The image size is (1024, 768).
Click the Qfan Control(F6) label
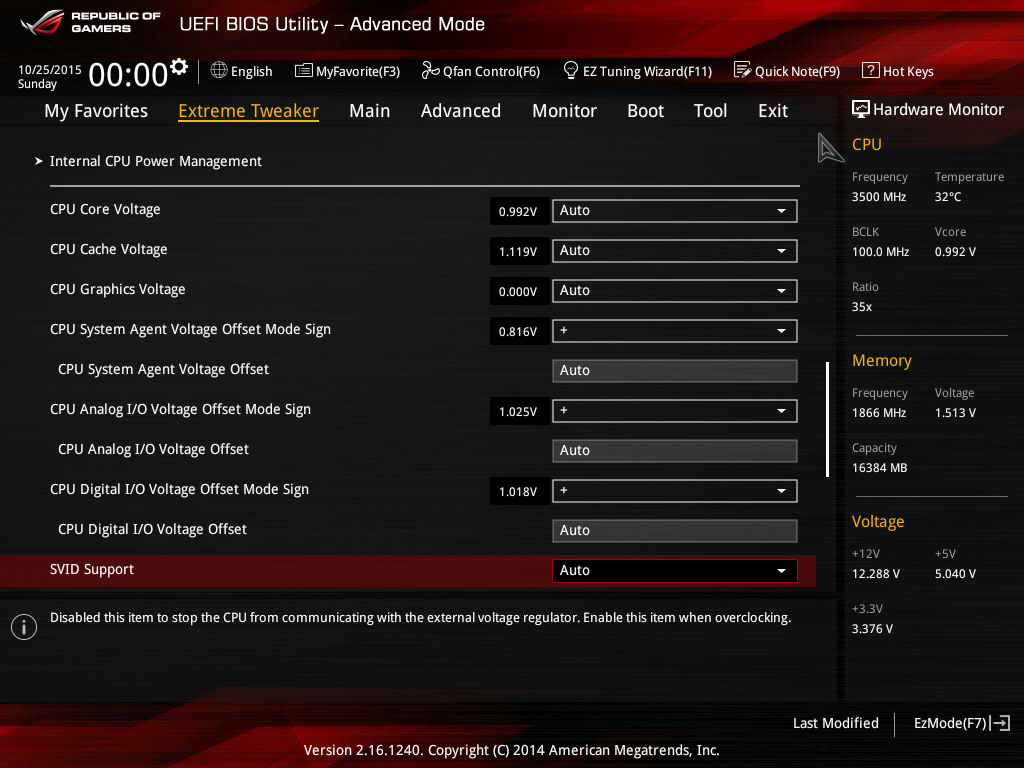491,71
